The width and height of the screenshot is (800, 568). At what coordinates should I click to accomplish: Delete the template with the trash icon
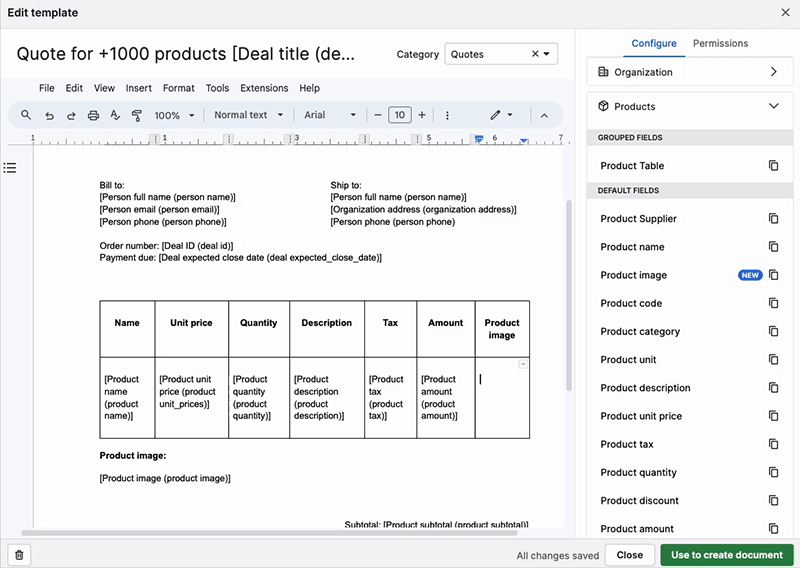[x=19, y=555]
